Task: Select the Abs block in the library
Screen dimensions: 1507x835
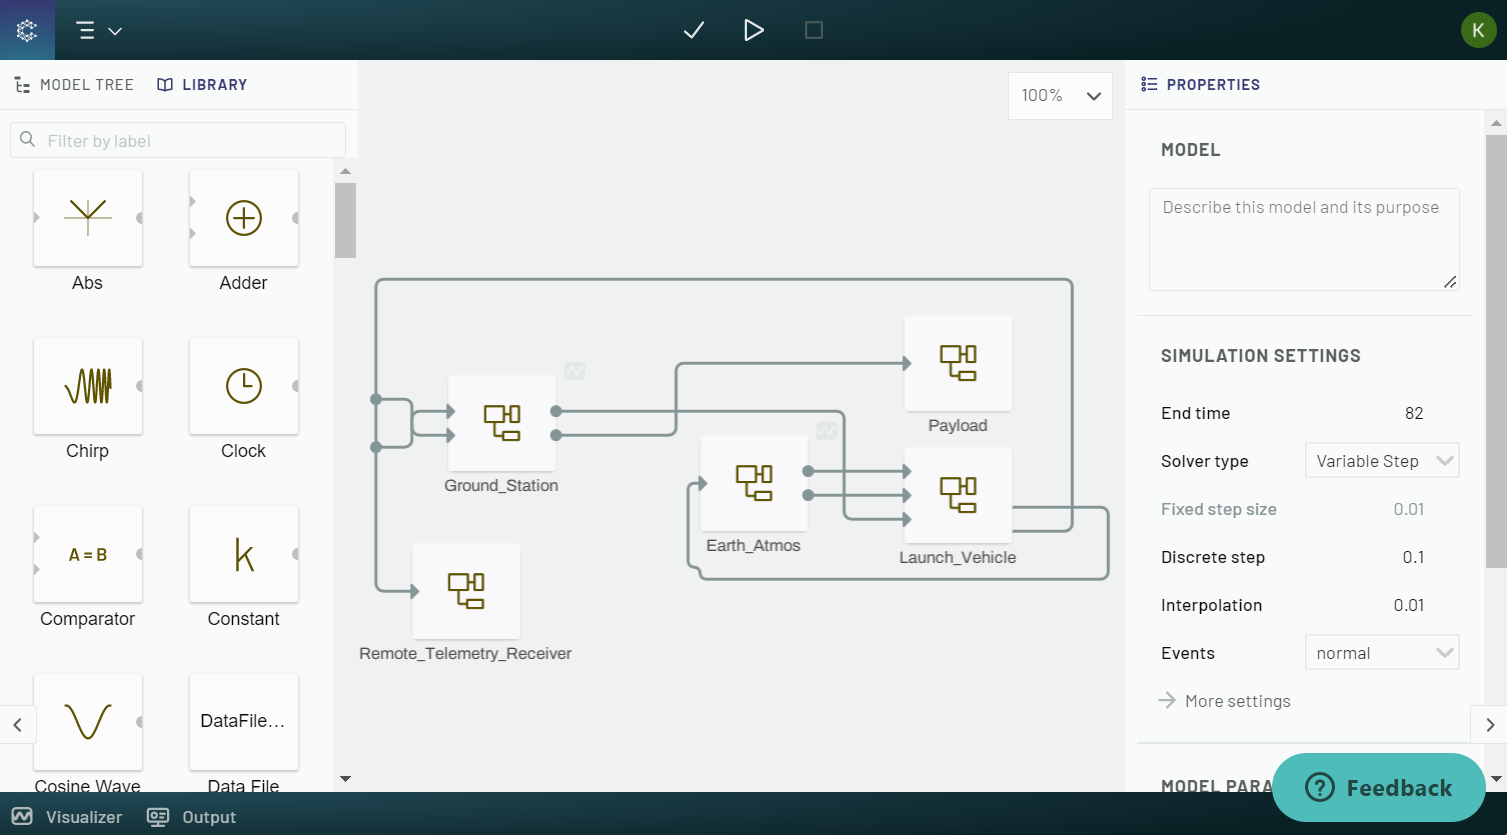Action: point(87,218)
